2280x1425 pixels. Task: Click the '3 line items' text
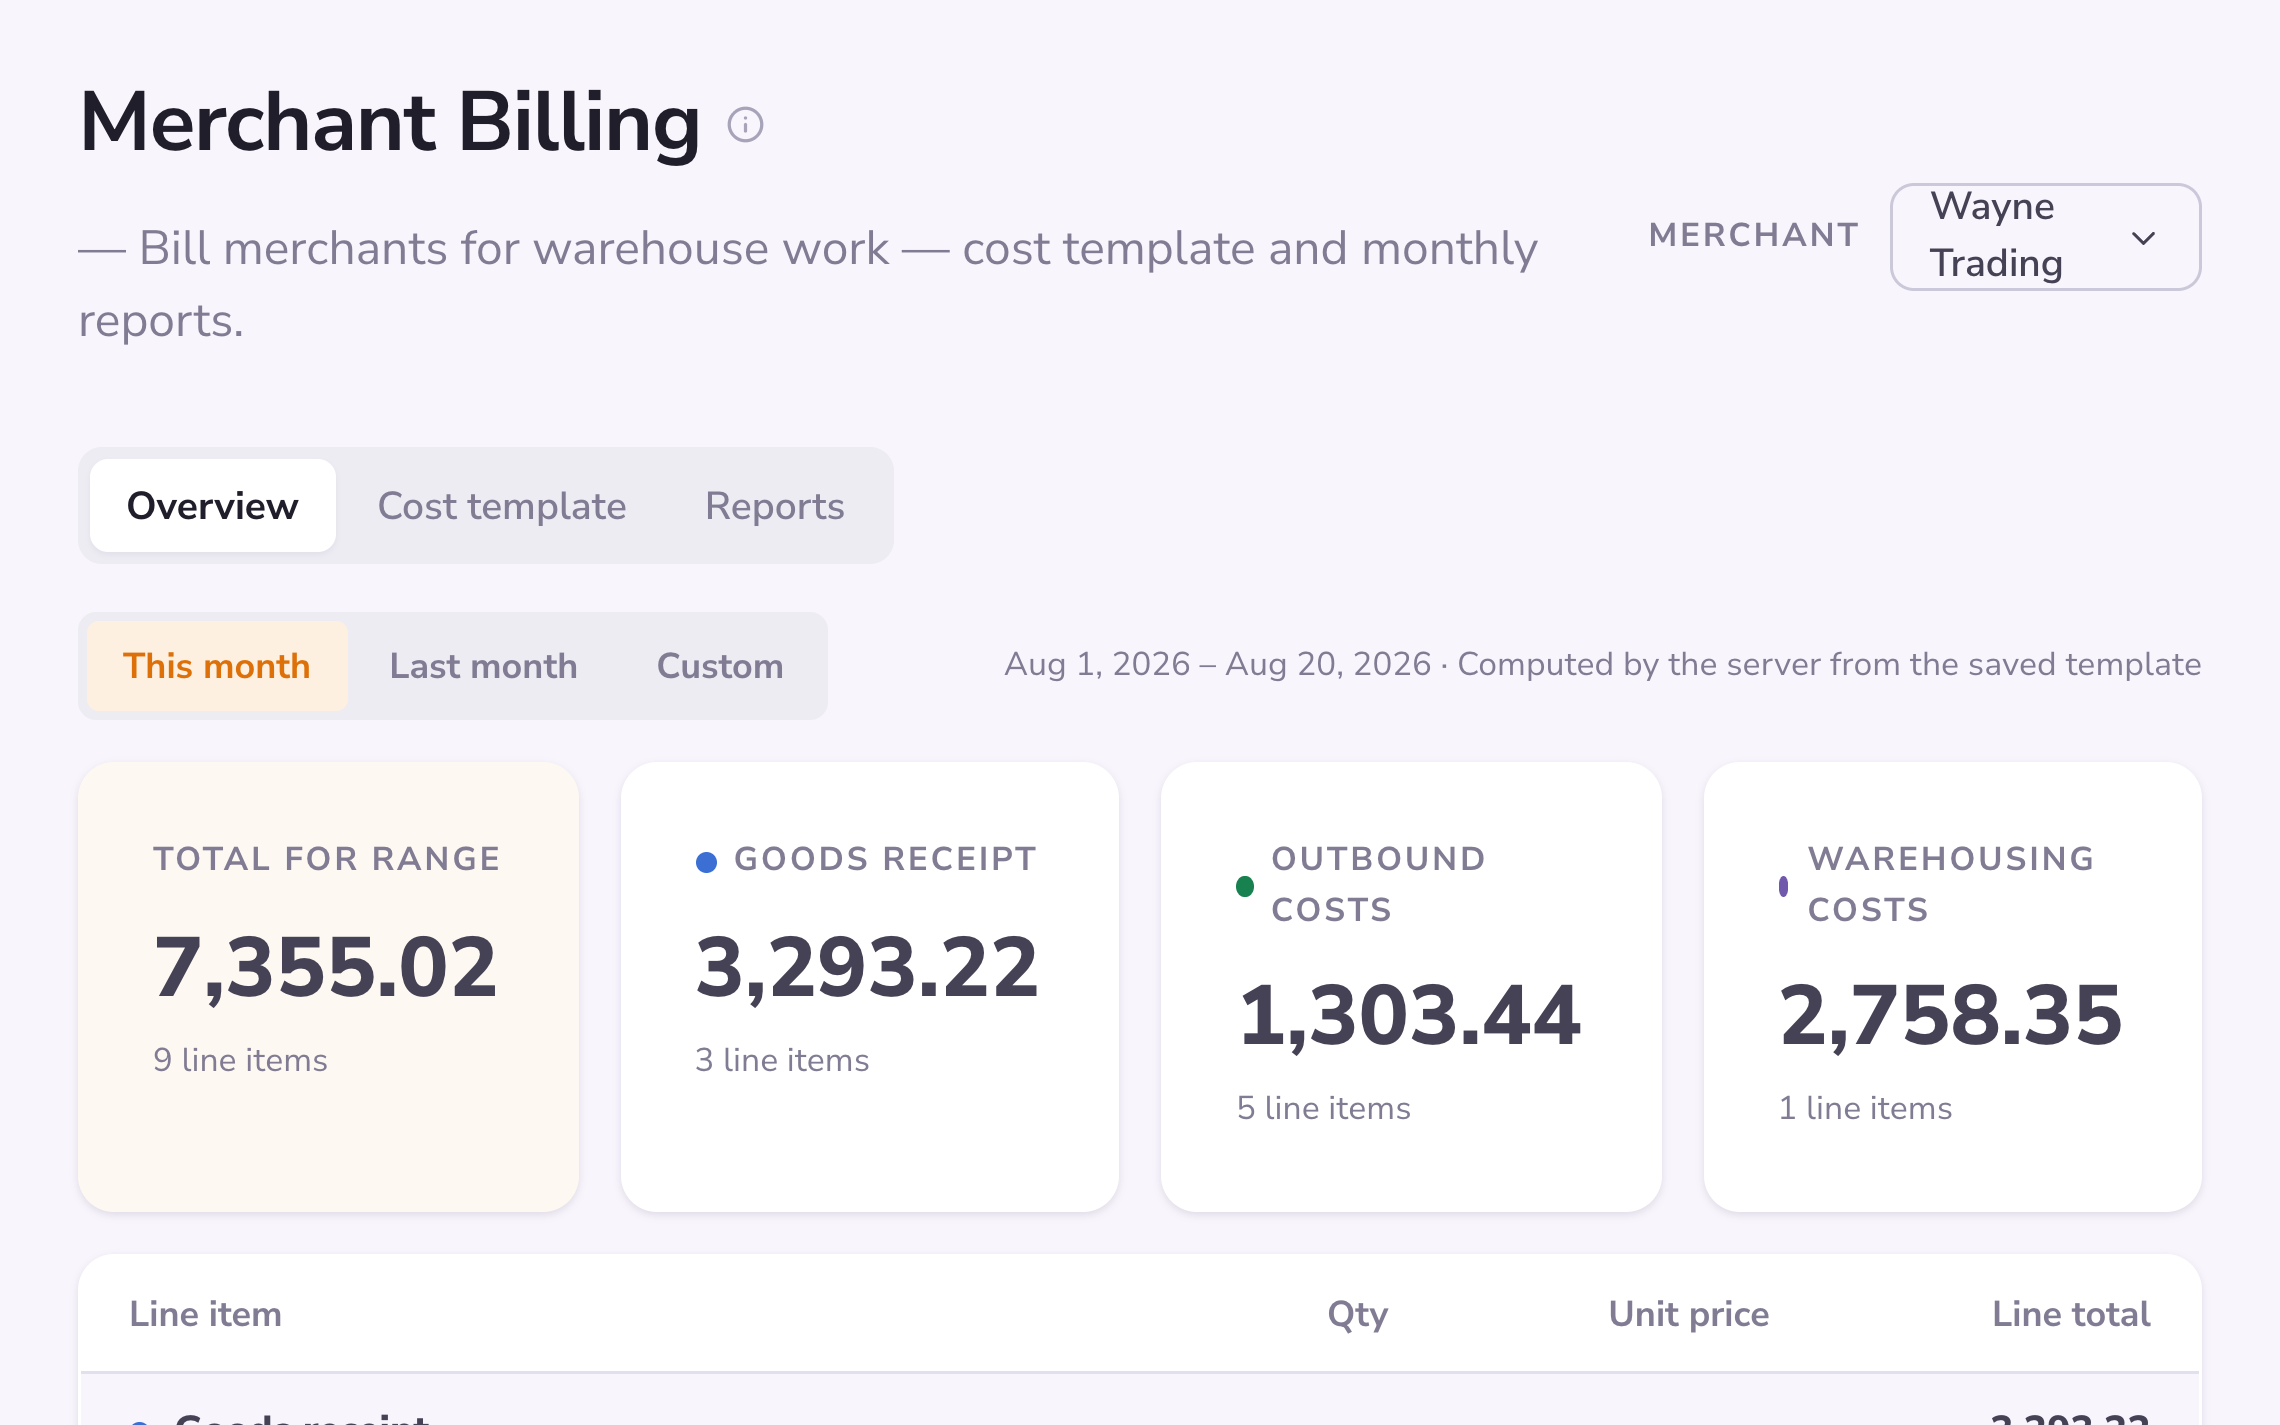(782, 1060)
